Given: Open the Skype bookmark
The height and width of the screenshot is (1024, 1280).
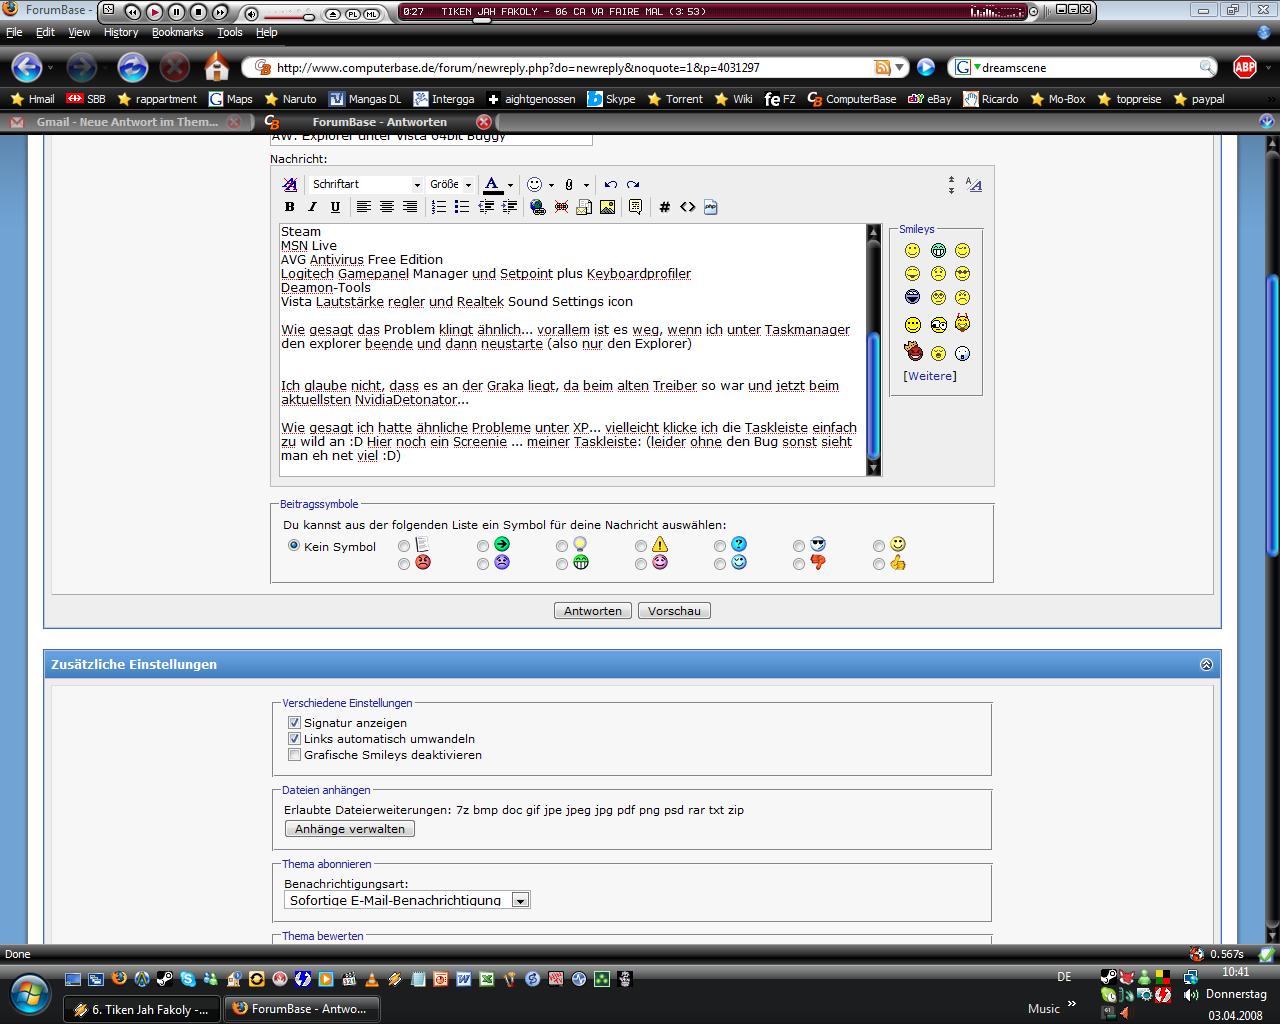Looking at the screenshot, I should point(611,99).
